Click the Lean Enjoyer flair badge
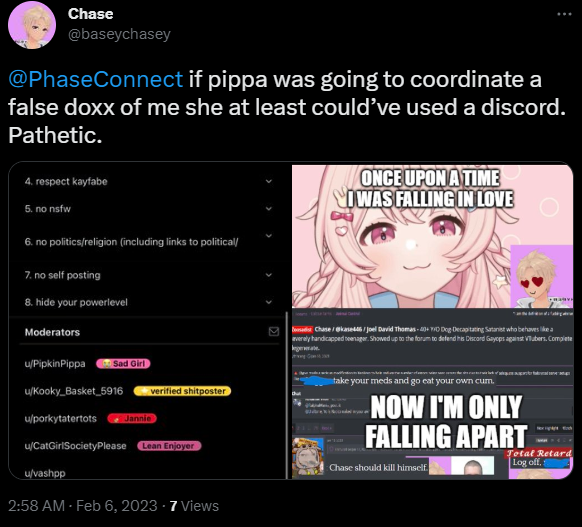The width and height of the screenshot is (582, 527). click(169, 446)
